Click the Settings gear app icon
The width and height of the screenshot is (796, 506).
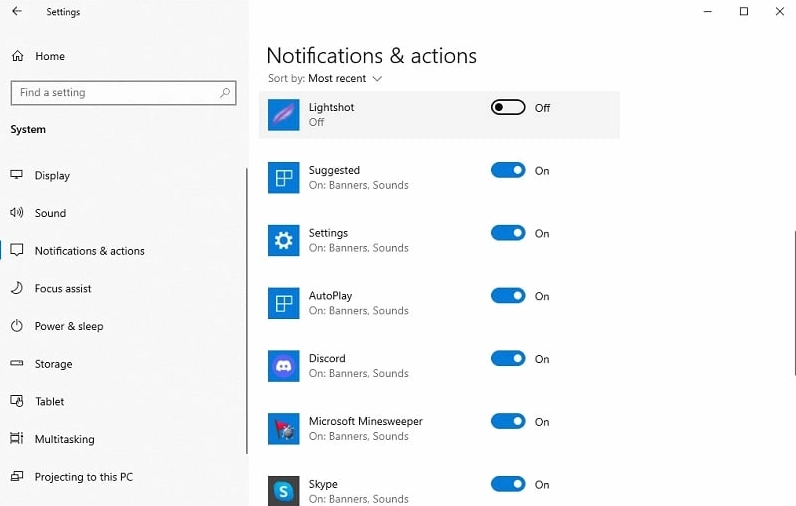tap(284, 240)
